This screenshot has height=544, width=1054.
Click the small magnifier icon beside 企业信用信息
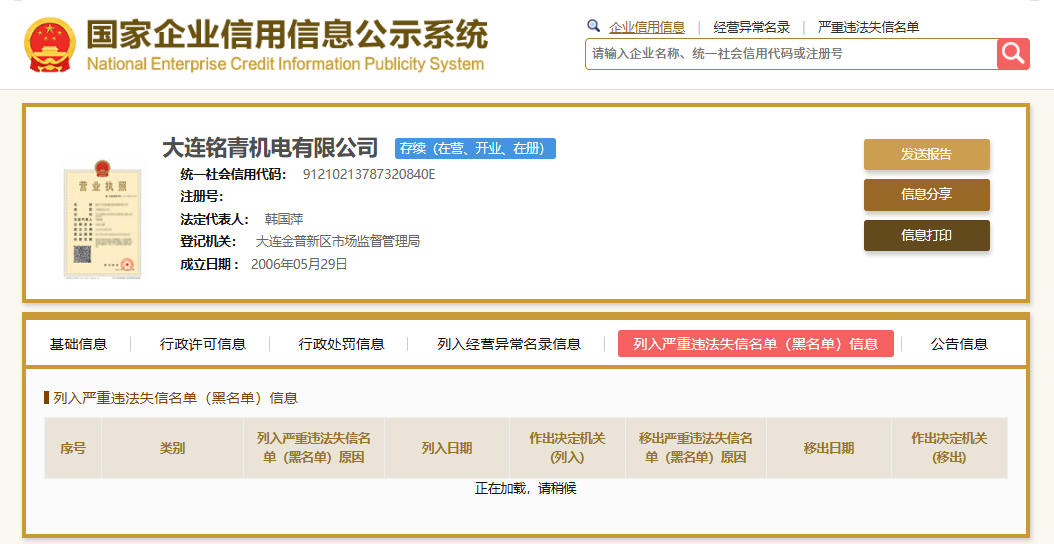coord(593,26)
